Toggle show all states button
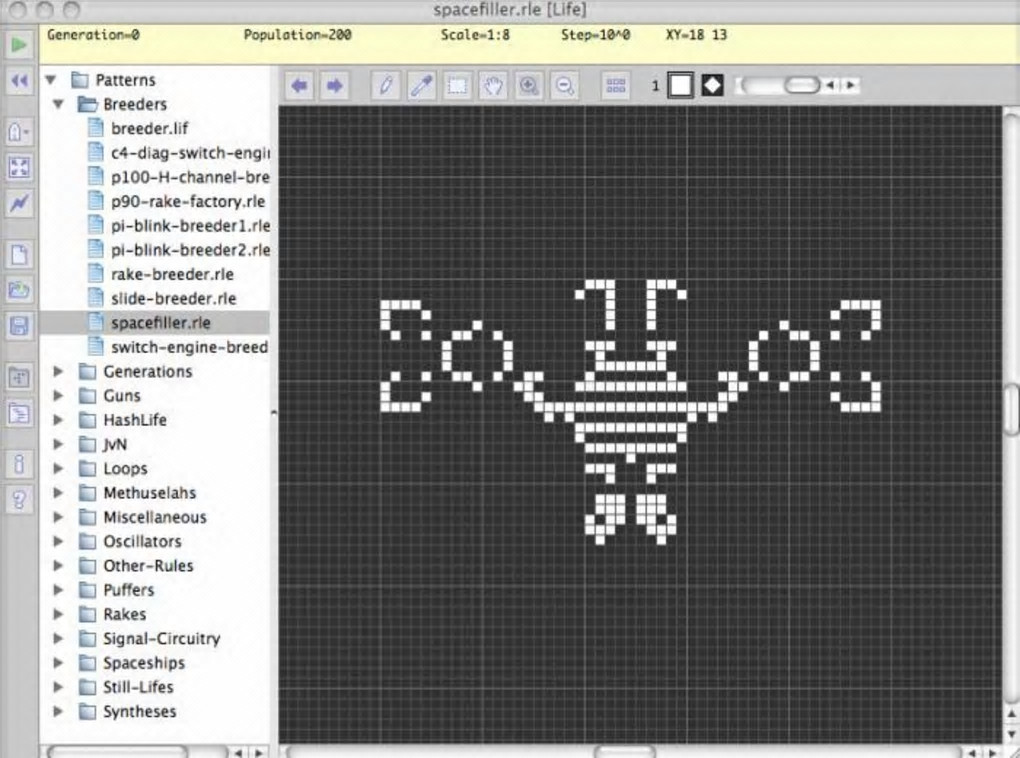This screenshot has height=758, width=1020. [615, 86]
